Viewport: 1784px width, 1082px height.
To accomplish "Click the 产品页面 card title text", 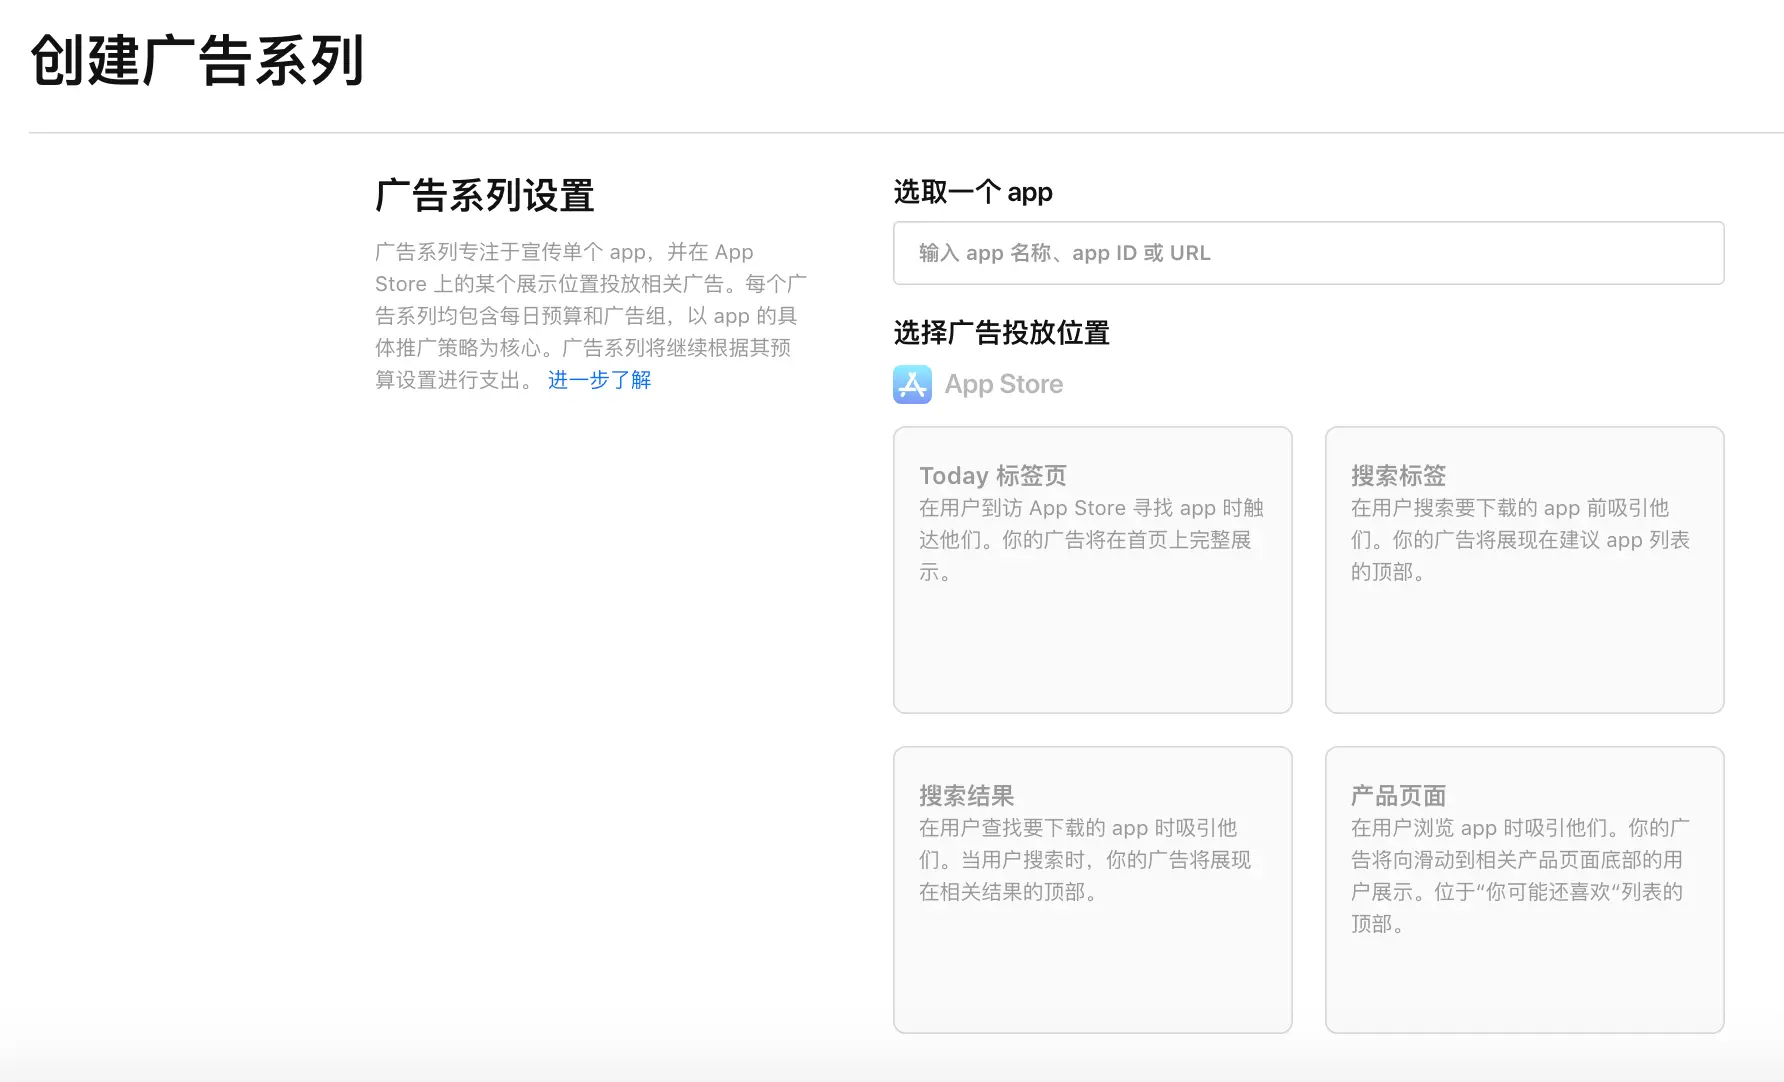I will tap(1398, 796).
